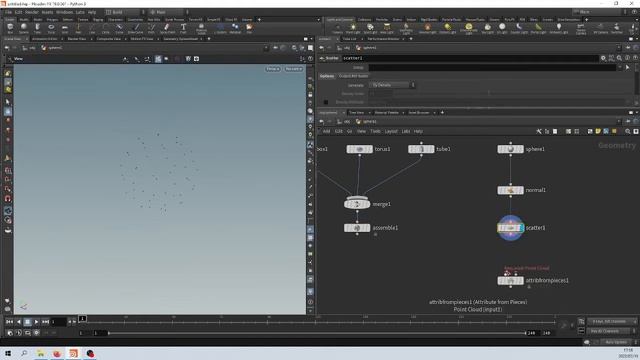The height and width of the screenshot is (360, 640).
Task: Select the Spray Paint shelf tool
Action: click(167, 28)
